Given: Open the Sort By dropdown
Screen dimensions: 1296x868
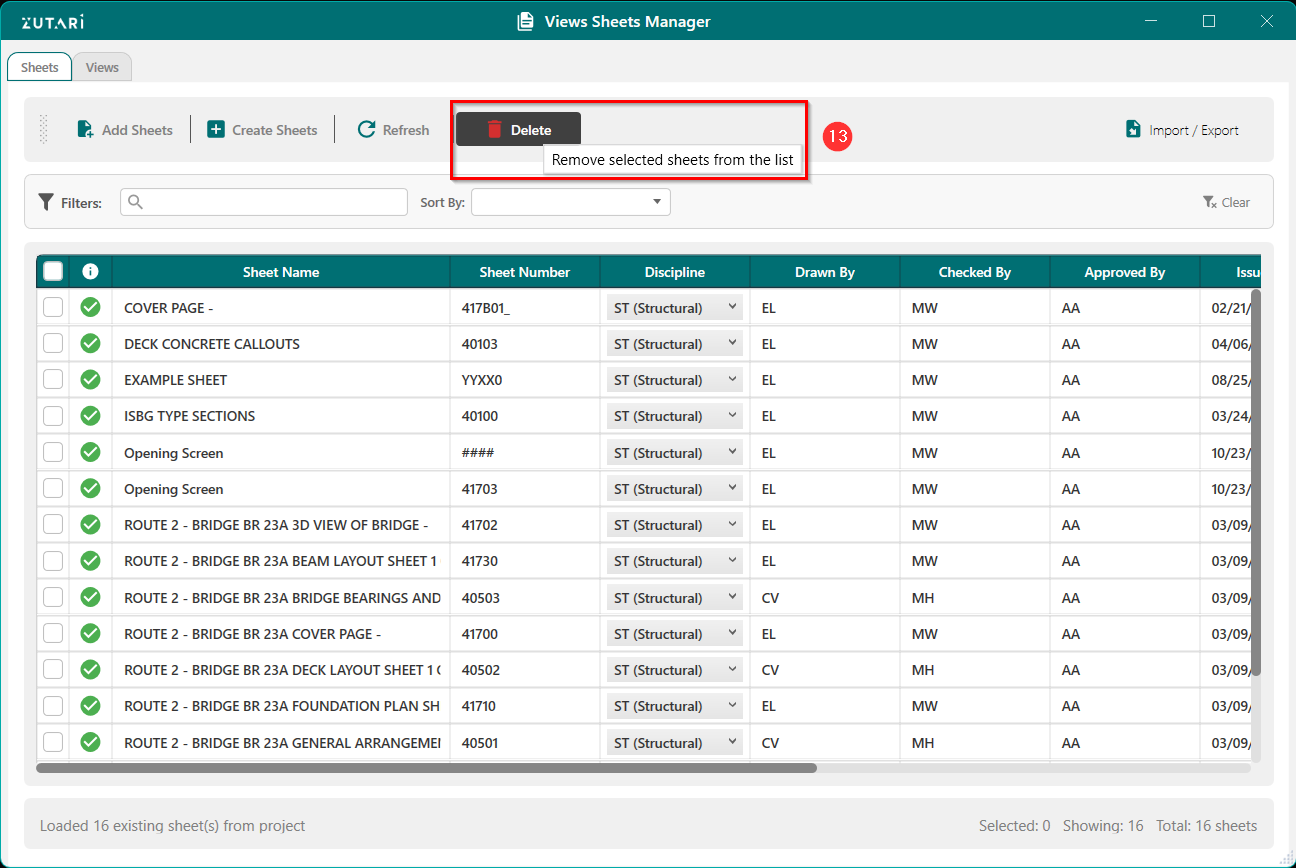Looking at the screenshot, I should [570, 202].
